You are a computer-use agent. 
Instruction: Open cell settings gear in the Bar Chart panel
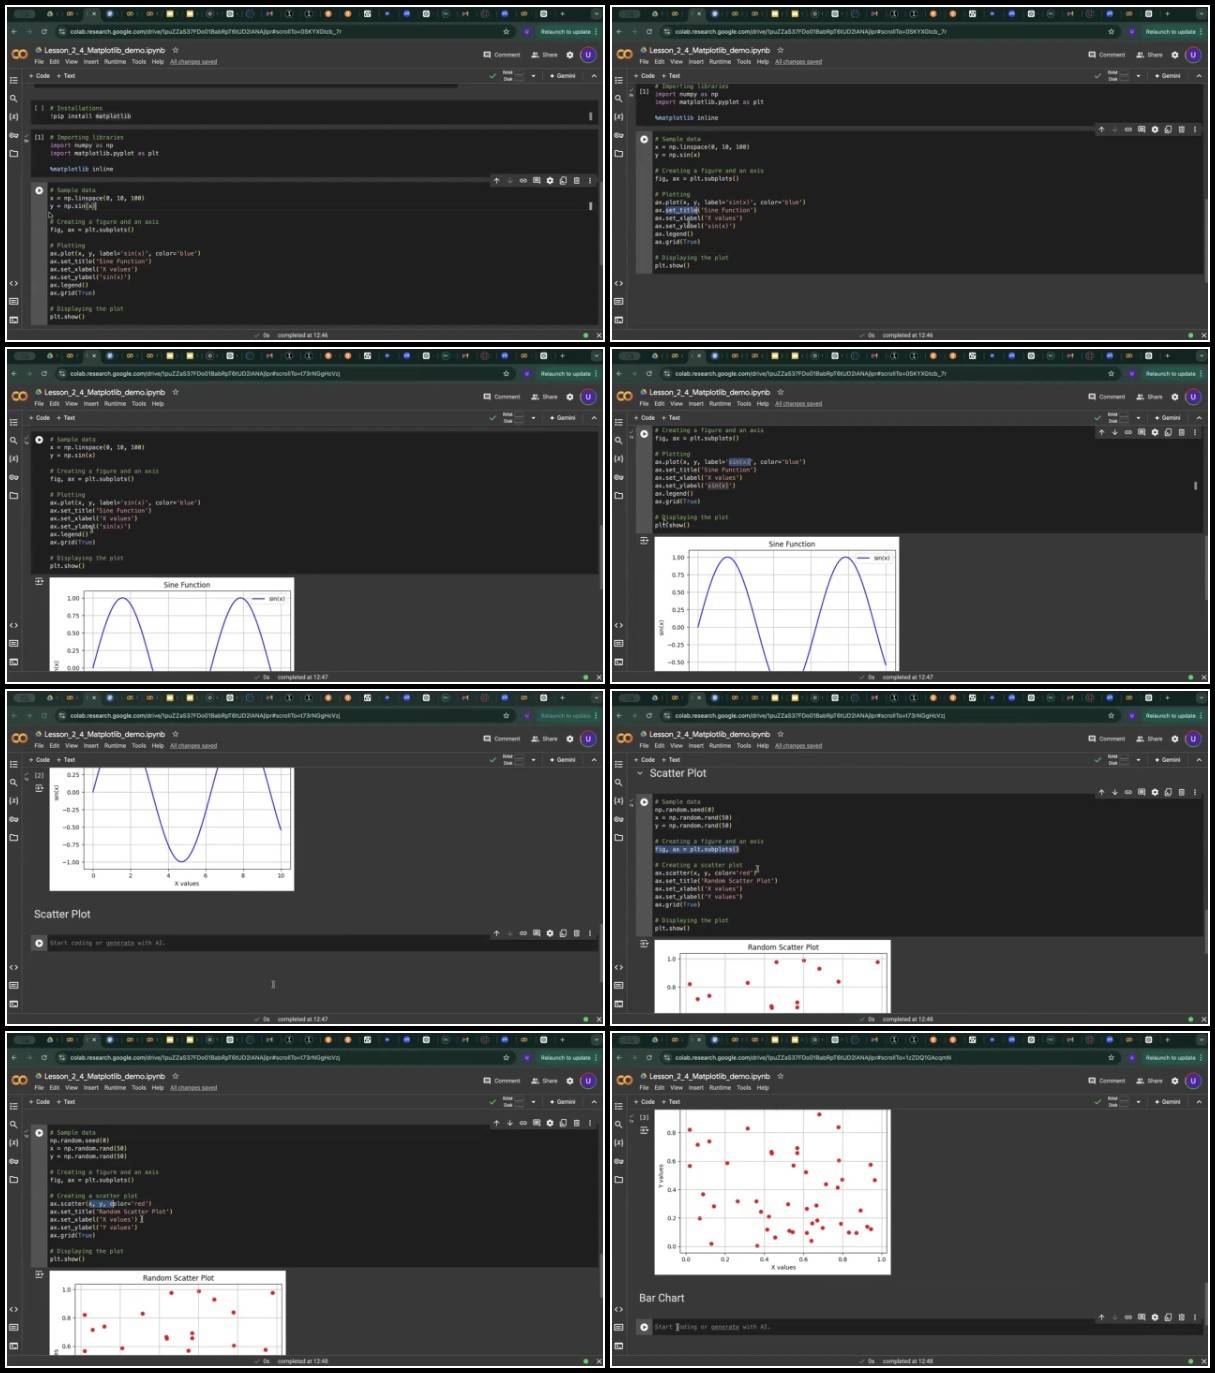[x=1155, y=1317]
